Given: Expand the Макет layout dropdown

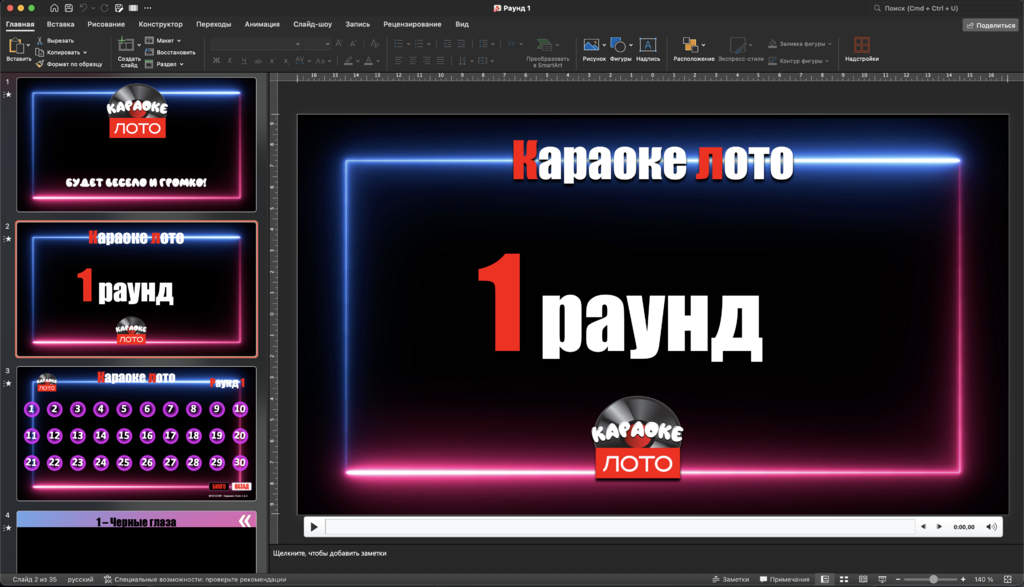Looking at the screenshot, I should click(179, 40).
